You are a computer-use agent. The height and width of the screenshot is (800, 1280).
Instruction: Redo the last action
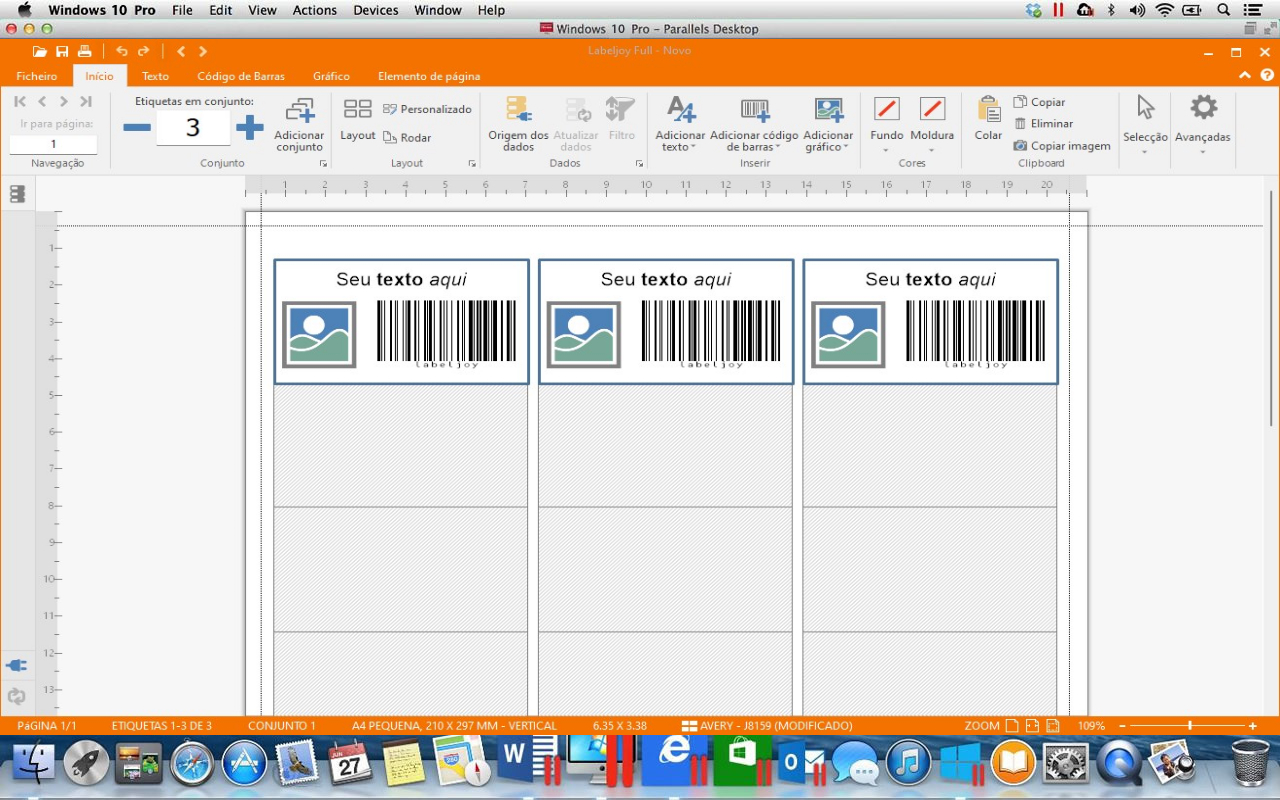pos(144,51)
